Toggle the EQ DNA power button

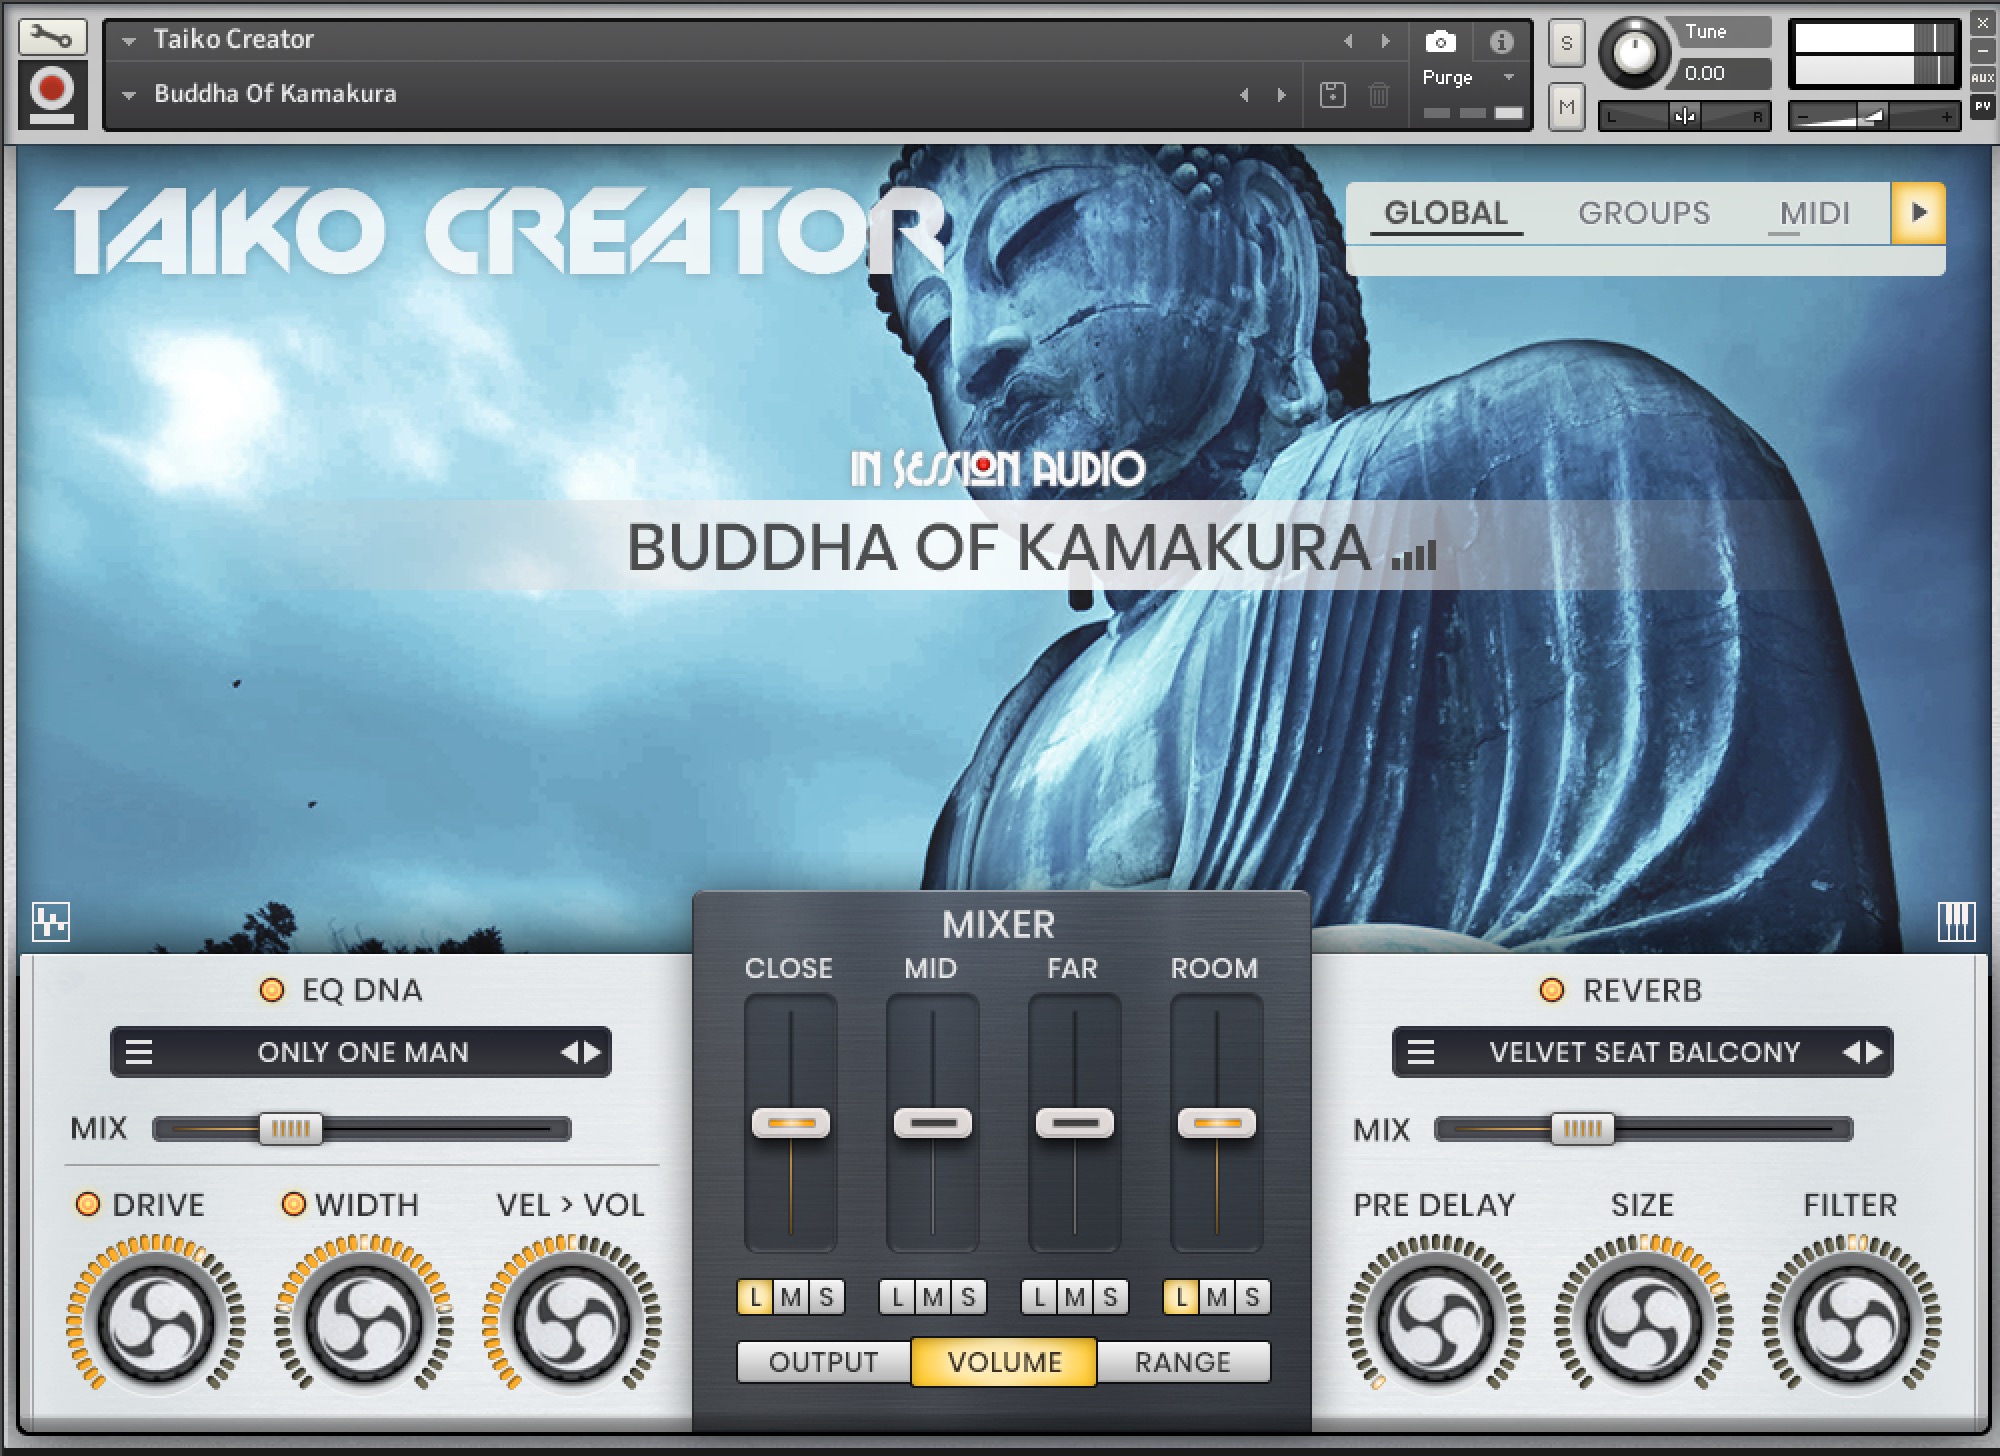[x=271, y=990]
